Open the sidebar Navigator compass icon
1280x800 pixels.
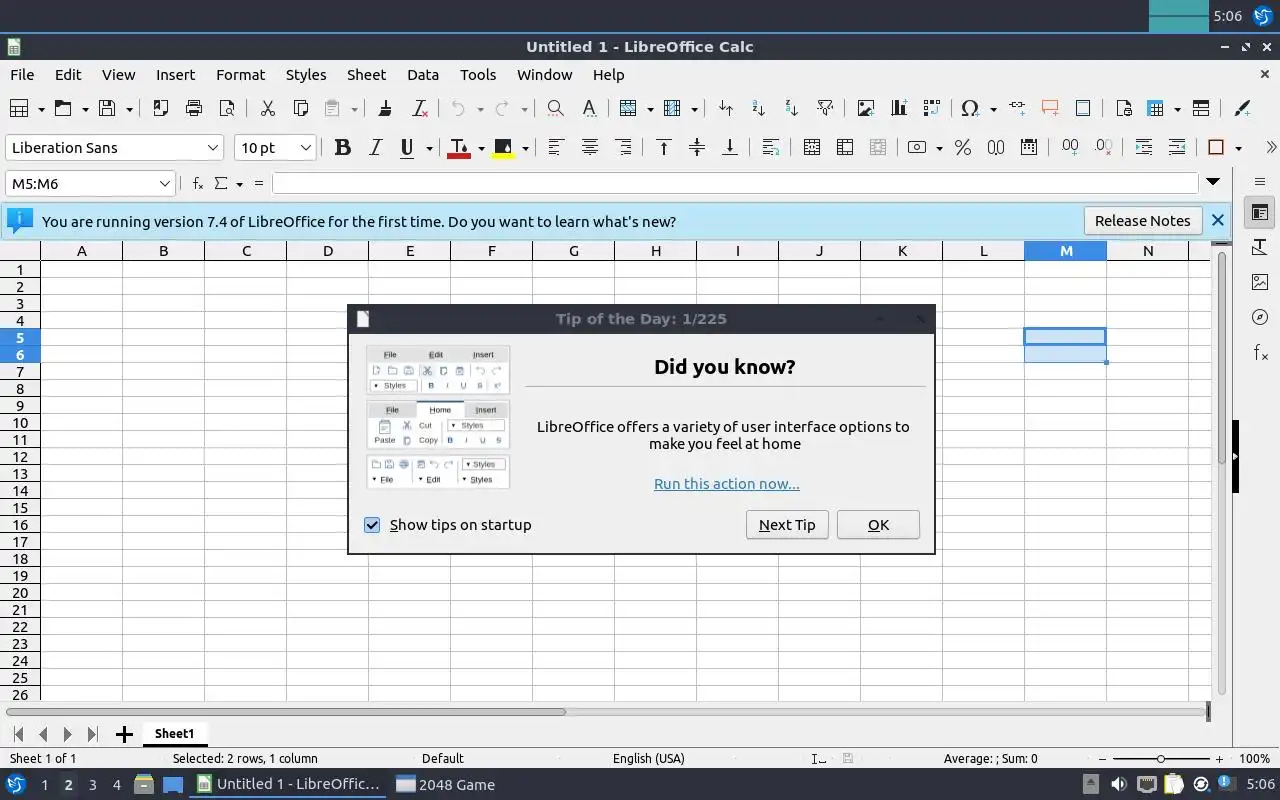coord(1260,317)
